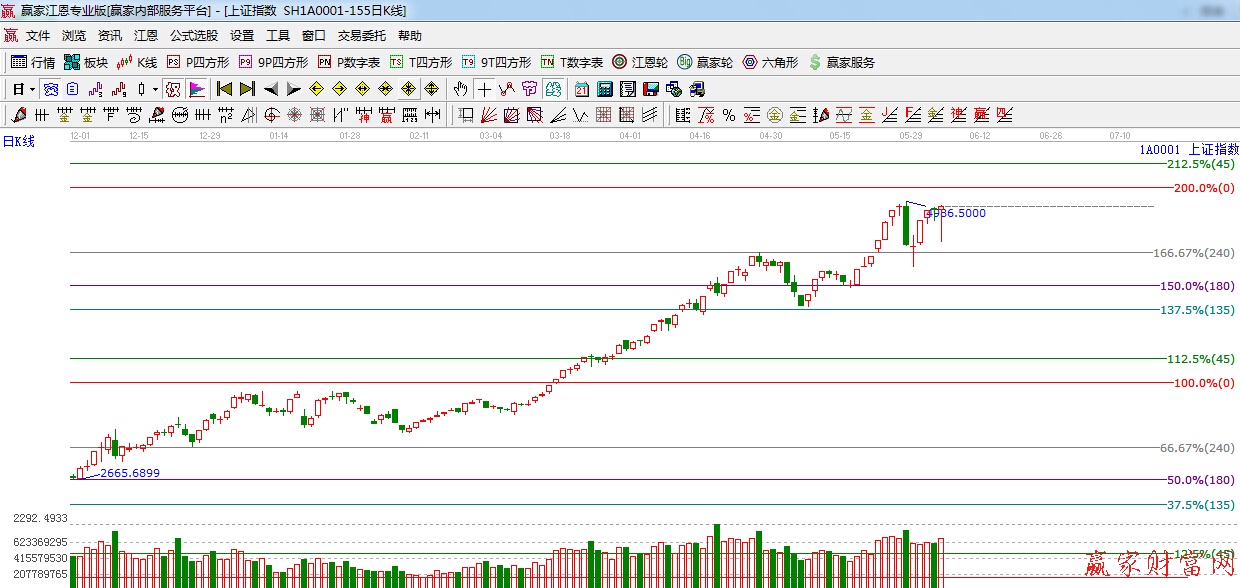Image resolution: width=1240 pixels, height=588 pixels.
Task: Toggle the all-directions expand diamond button
Action: point(431,89)
